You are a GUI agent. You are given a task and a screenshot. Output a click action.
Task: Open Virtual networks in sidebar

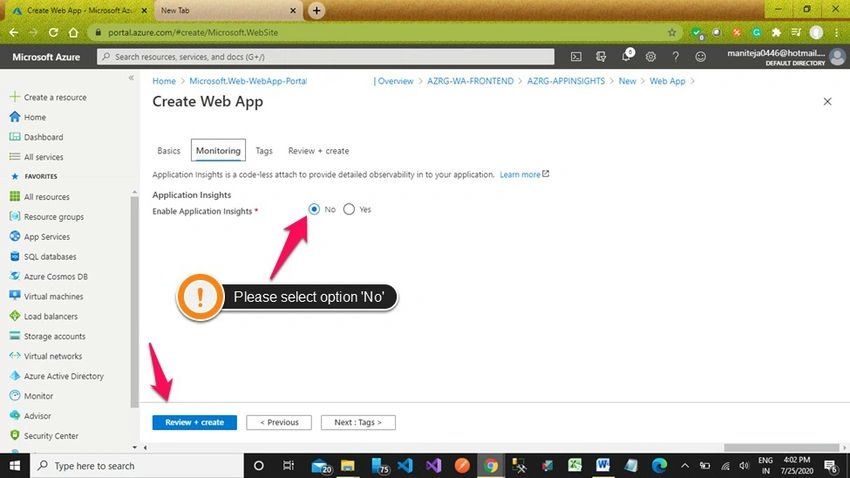coord(53,356)
